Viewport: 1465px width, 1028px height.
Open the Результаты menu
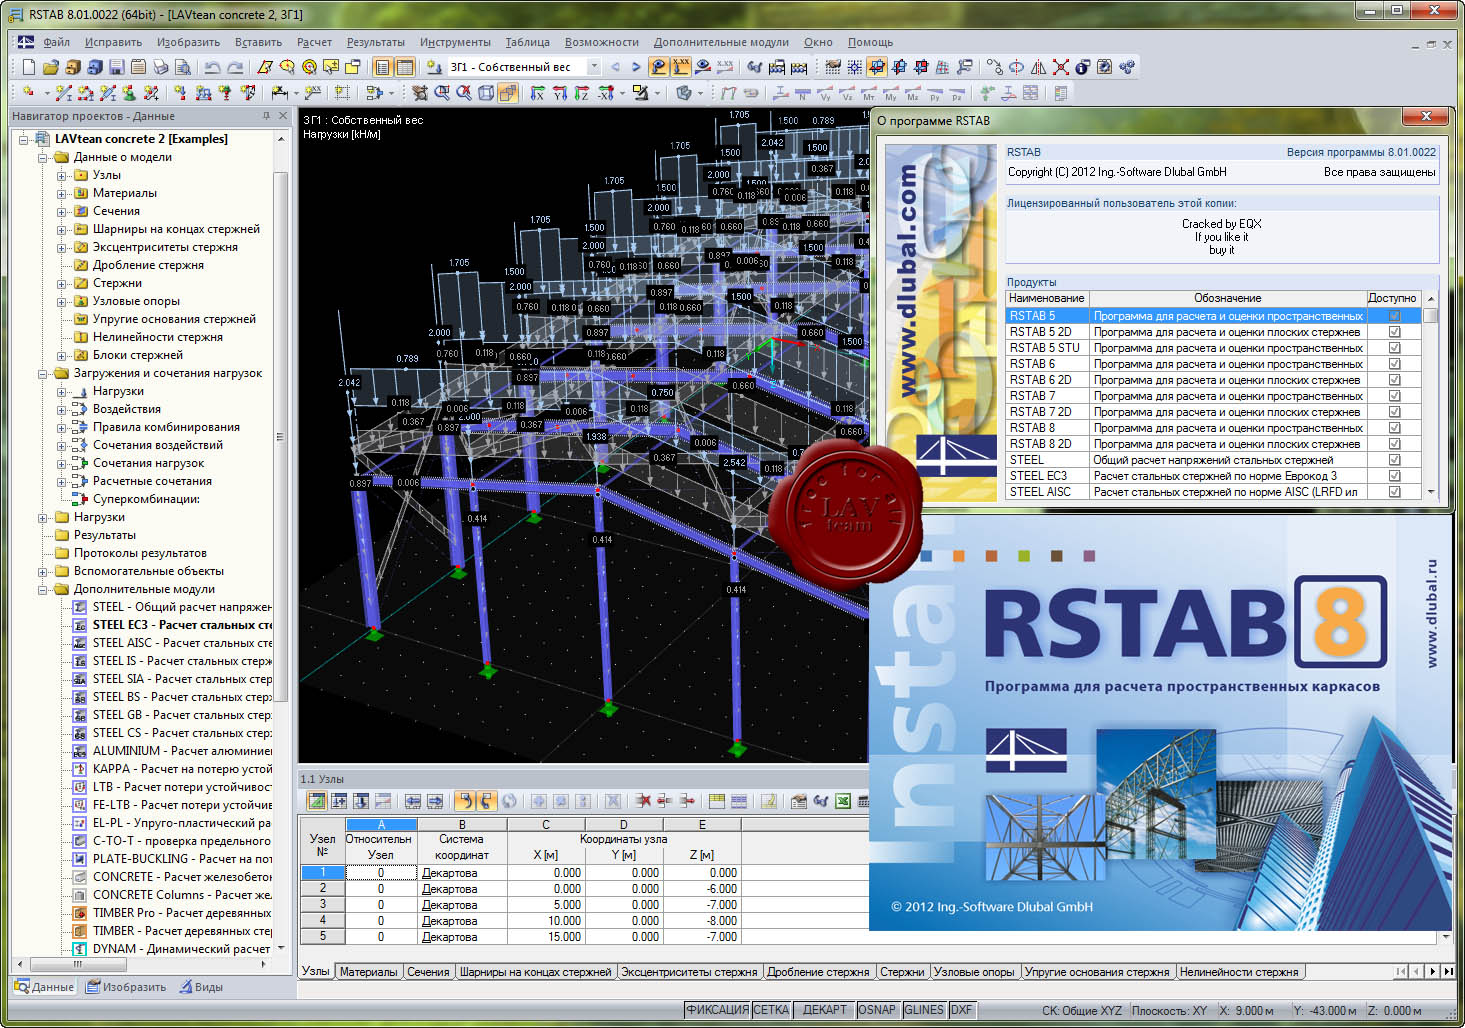click(x=375, y=42)
